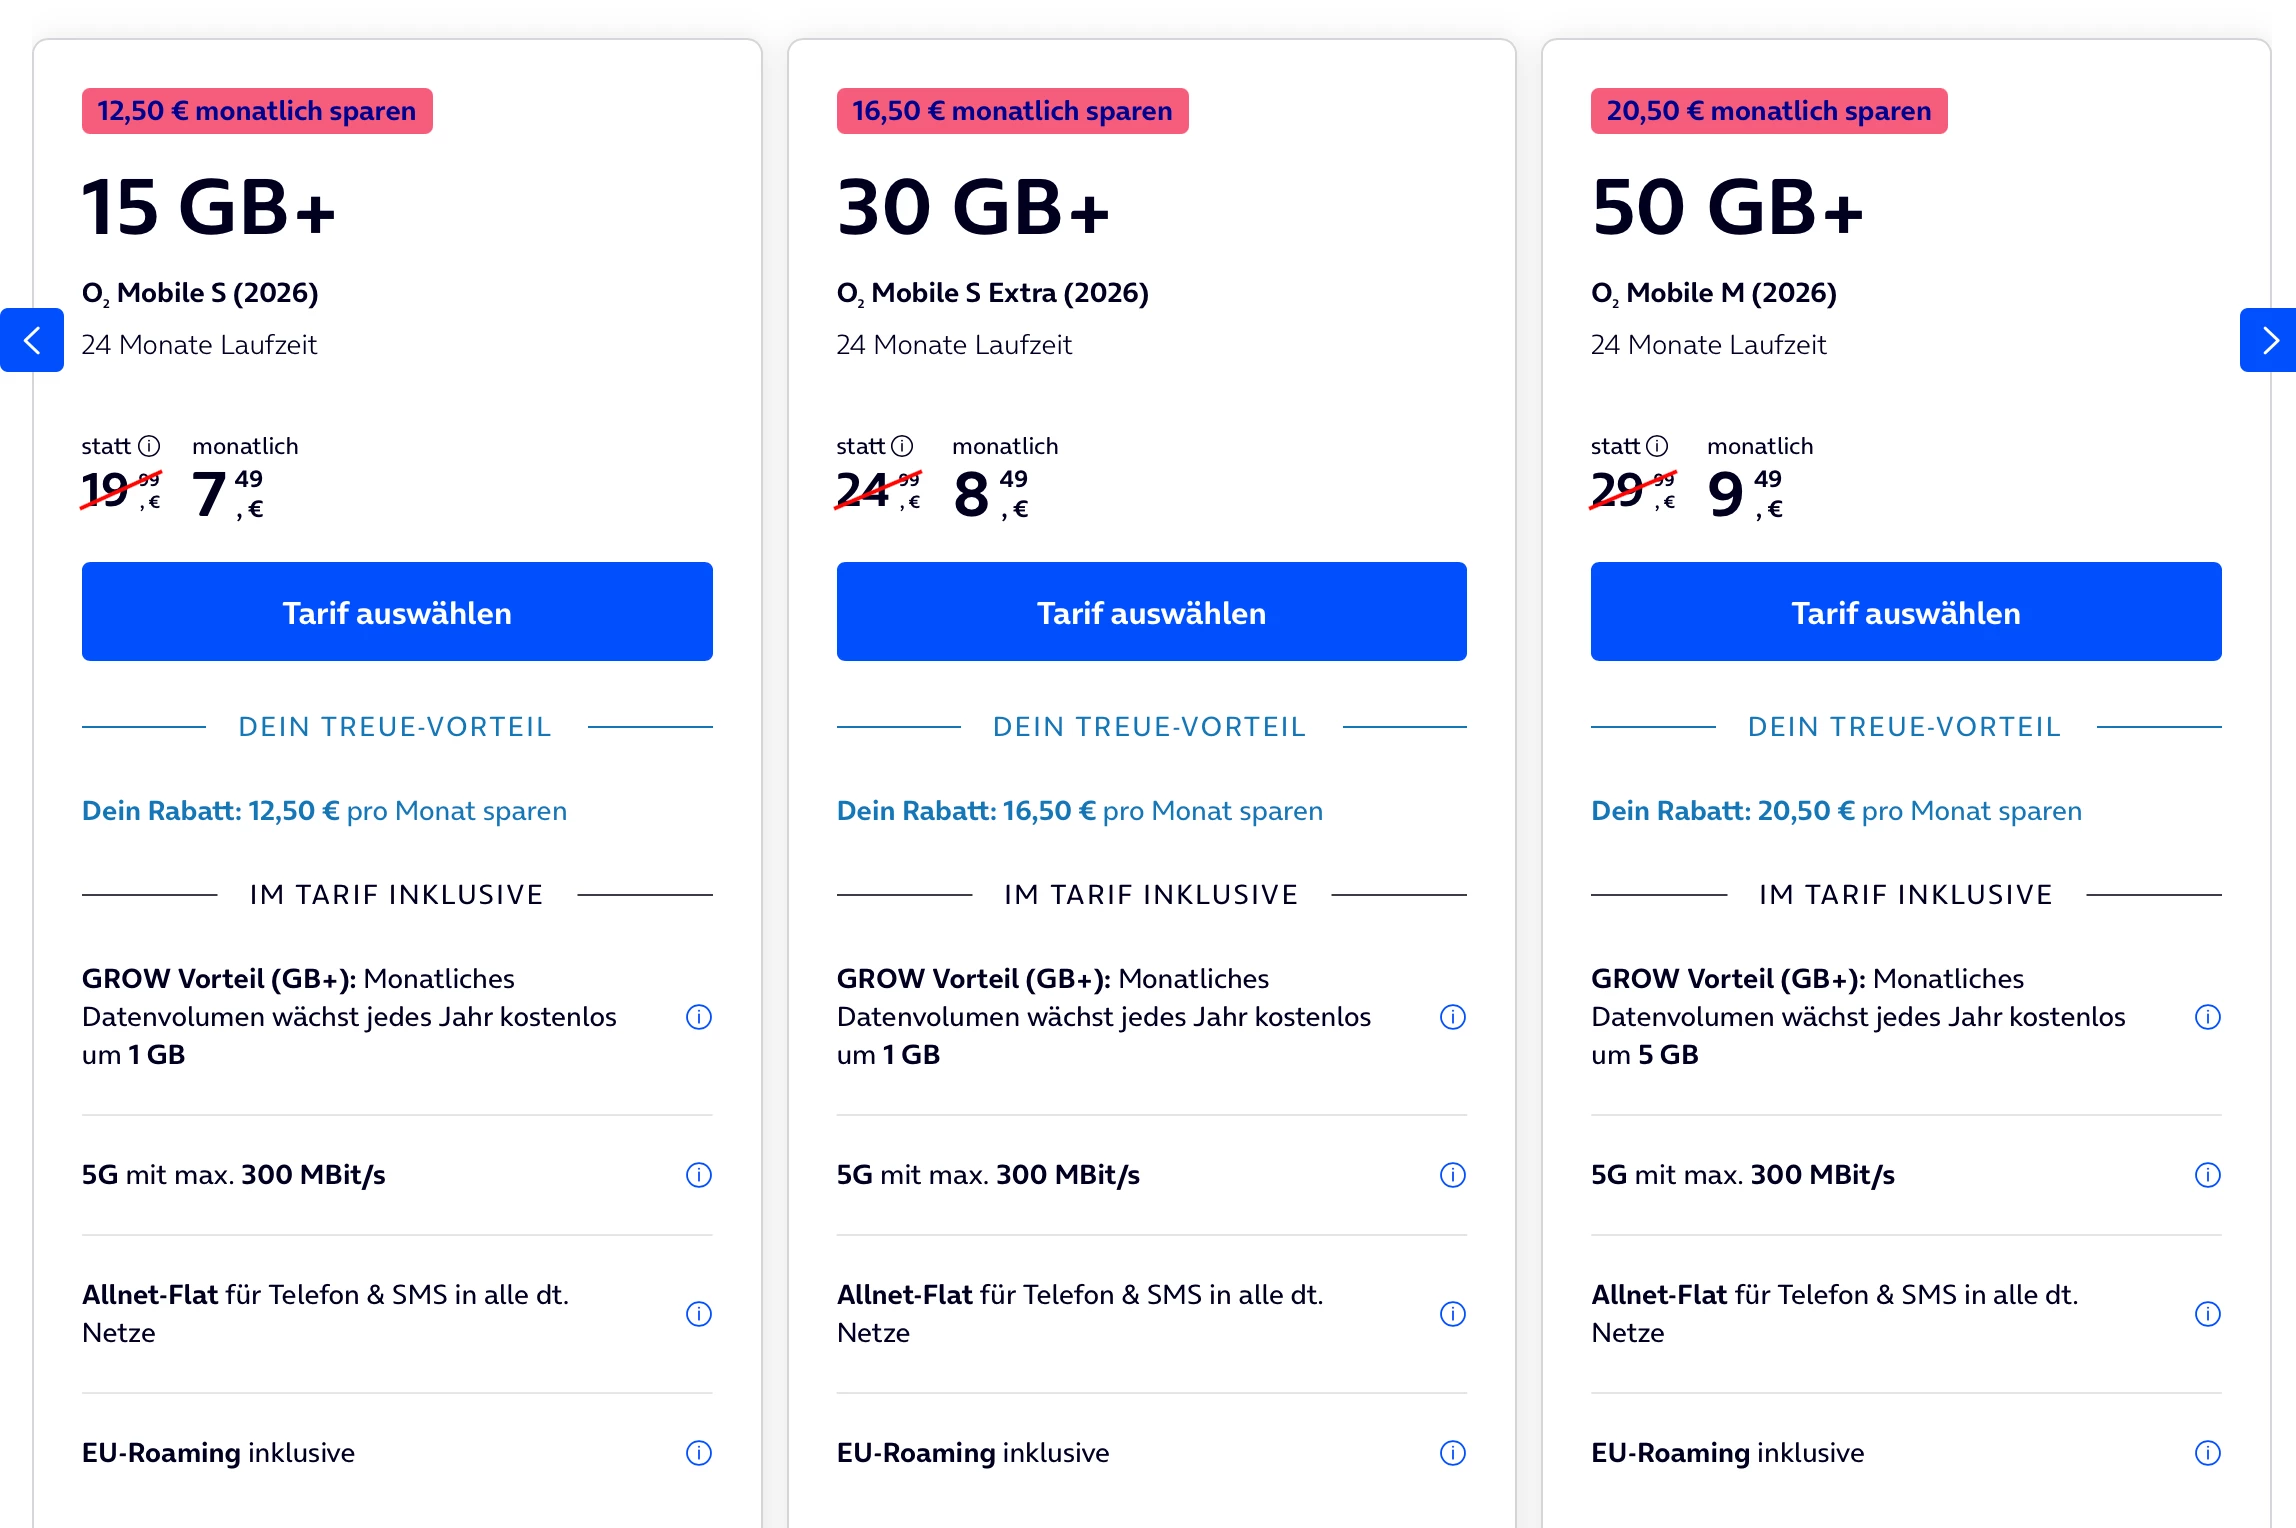Click the 12,50 € monatlich sparen badge
The image size is (2296, 1528).
(x=257, y=111)
